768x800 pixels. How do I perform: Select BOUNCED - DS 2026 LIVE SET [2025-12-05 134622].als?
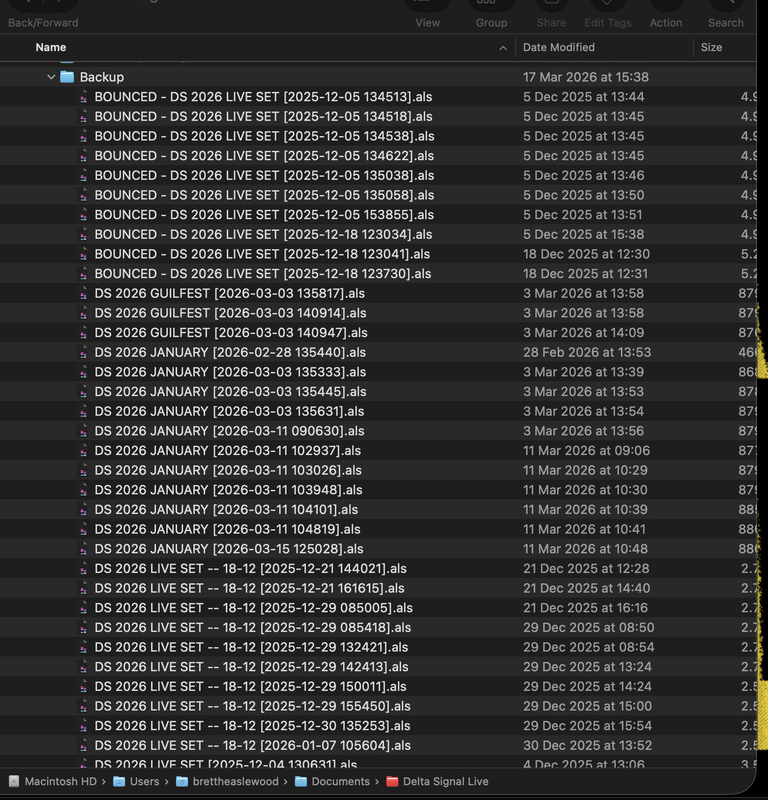click(263, 156)
